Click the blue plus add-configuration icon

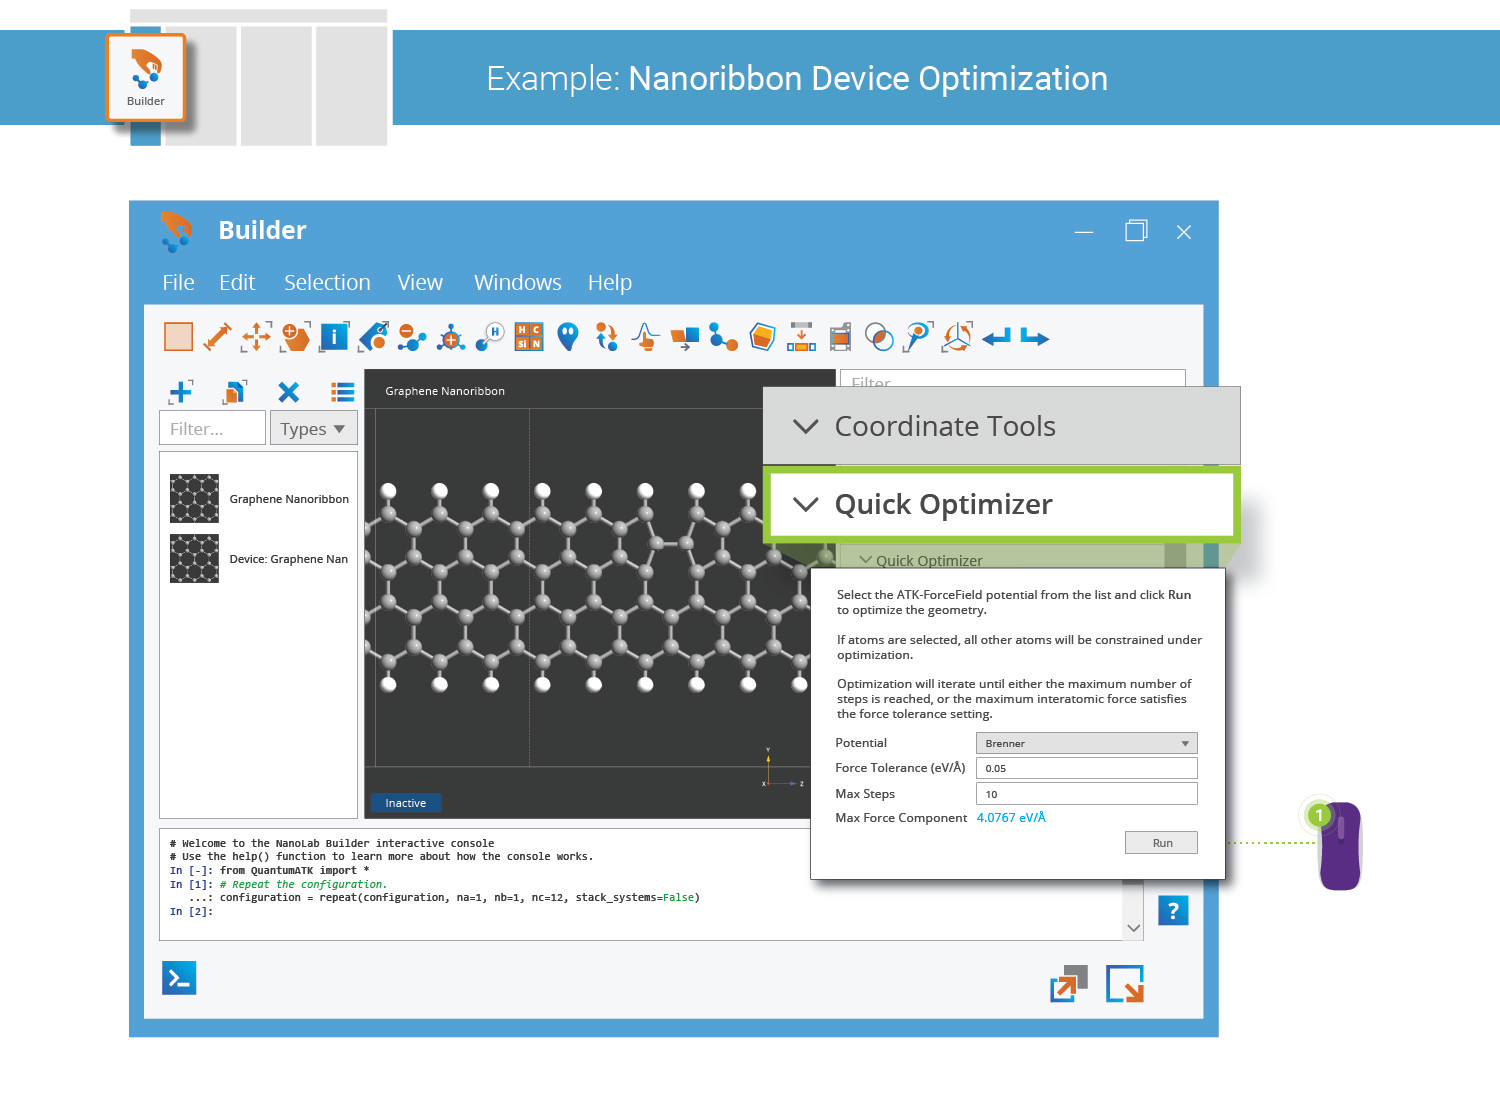(x=181, y=391)
